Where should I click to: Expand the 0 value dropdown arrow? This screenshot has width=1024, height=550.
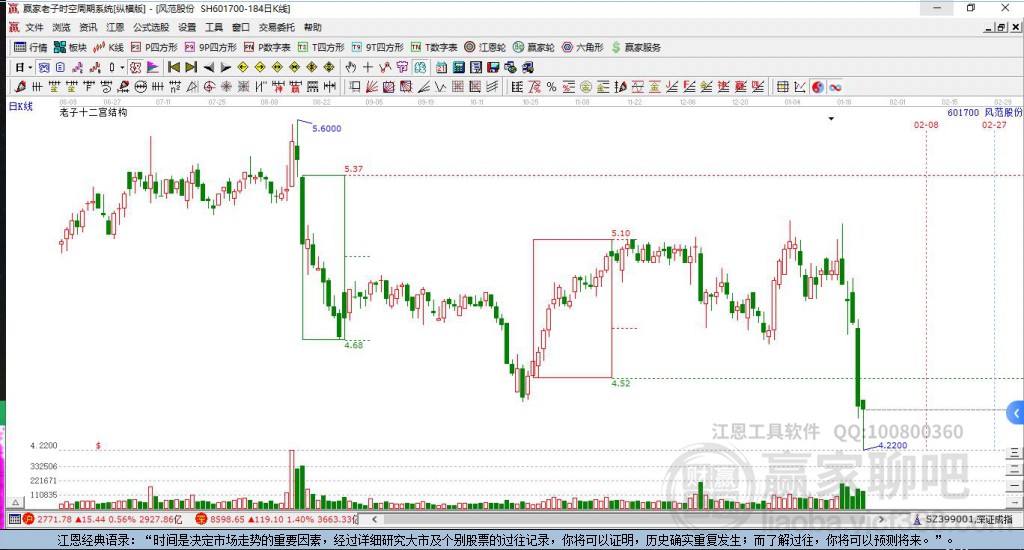[121, 67]
